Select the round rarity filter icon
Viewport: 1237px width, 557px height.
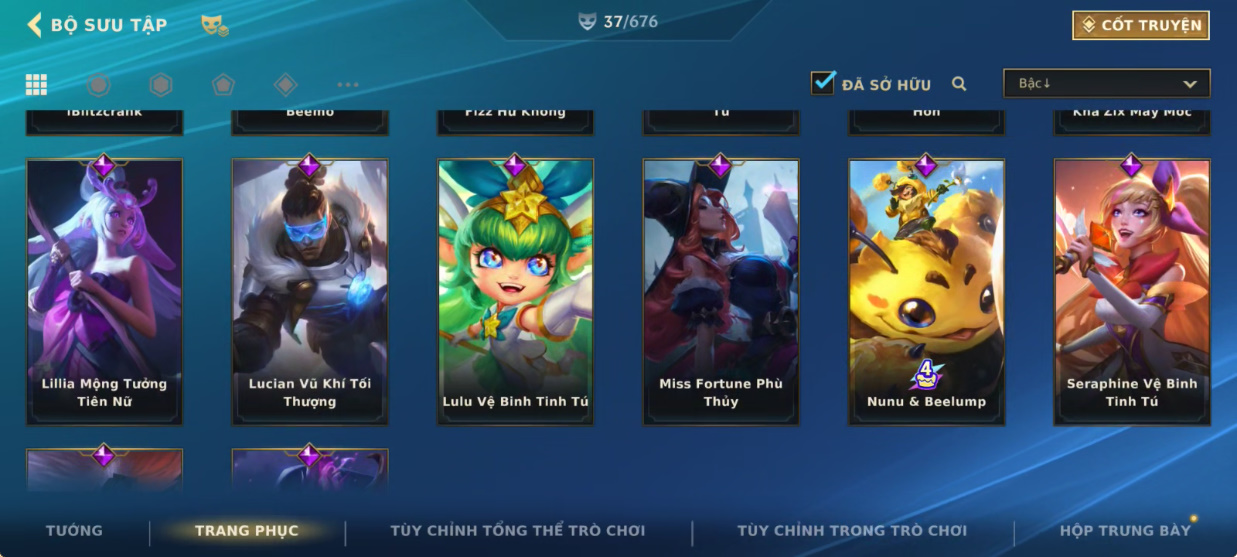click(98, 85)
